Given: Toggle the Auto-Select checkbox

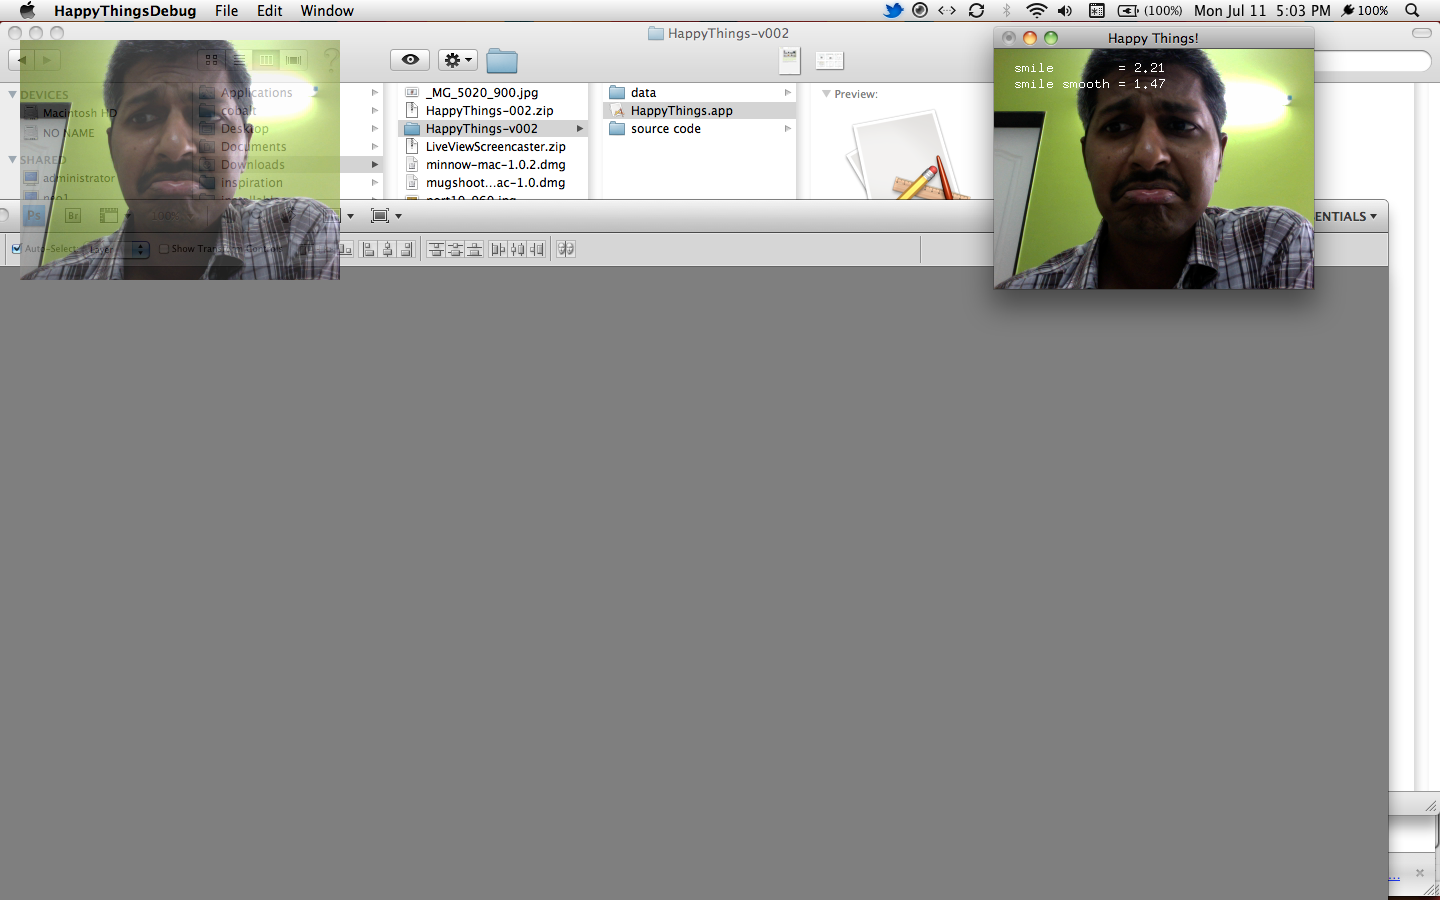Looking at the screenshot, I should click(16, 249).
